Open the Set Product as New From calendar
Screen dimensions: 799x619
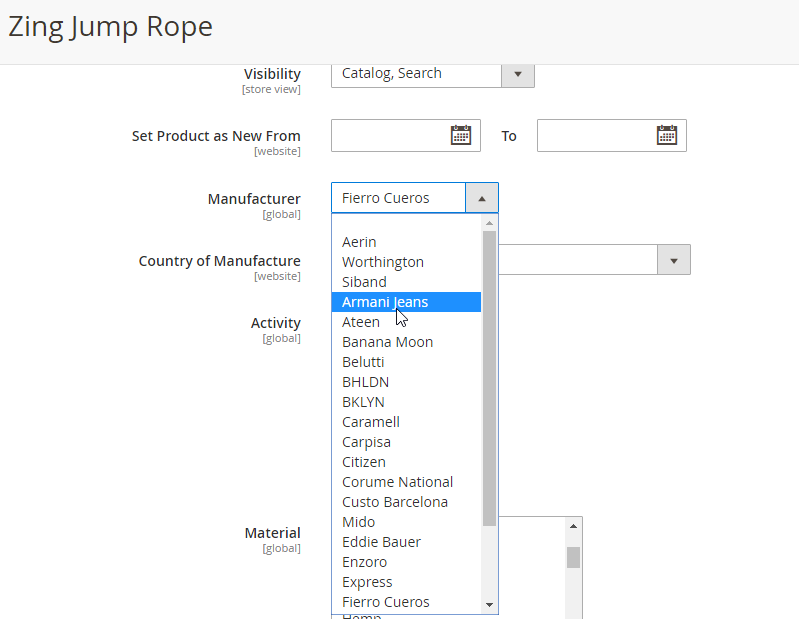460,136
